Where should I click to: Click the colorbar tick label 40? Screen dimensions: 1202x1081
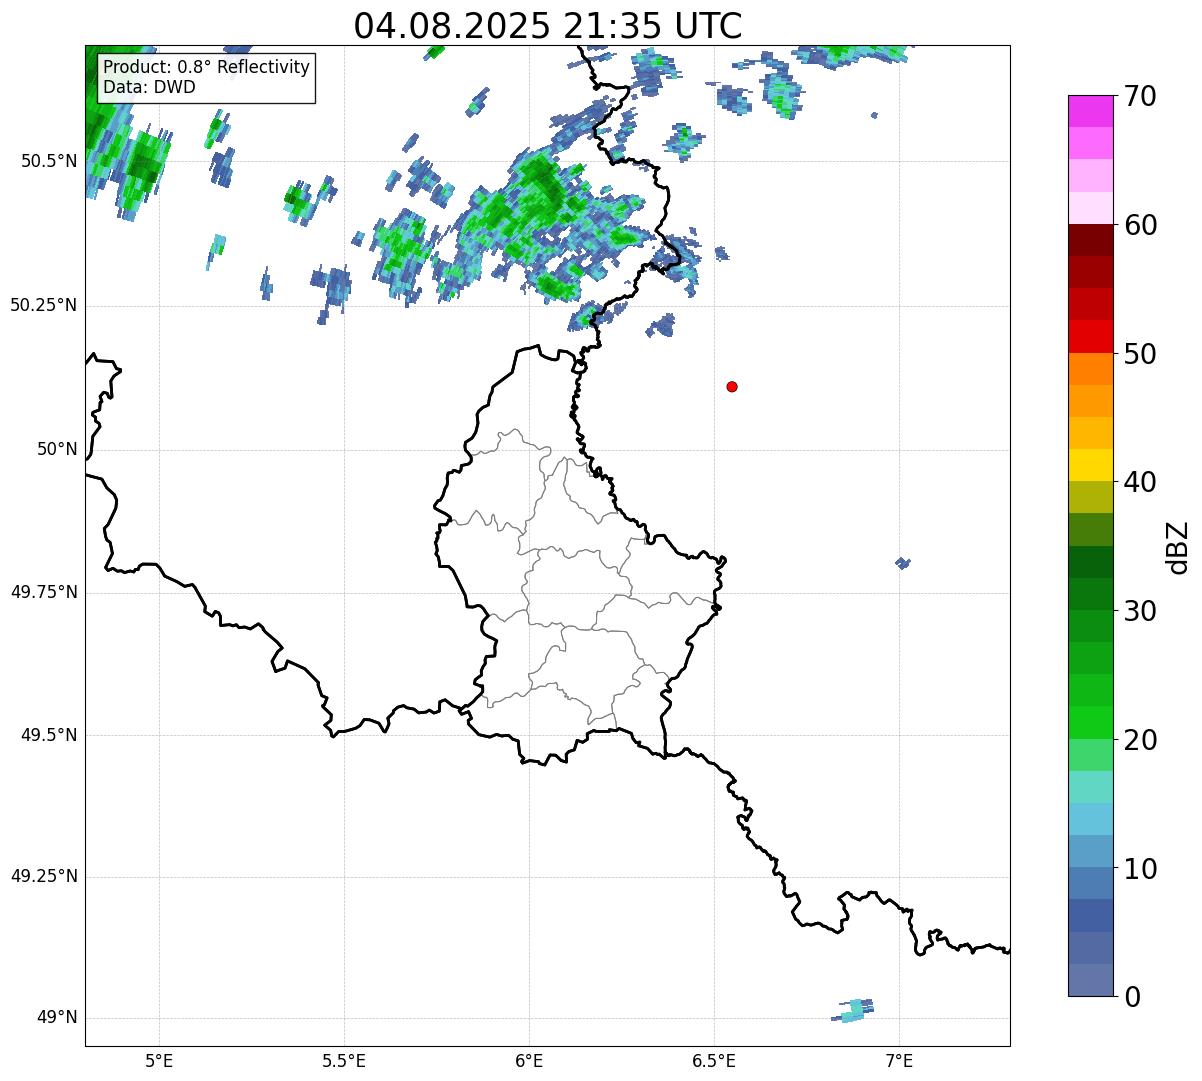[1140, 482]
